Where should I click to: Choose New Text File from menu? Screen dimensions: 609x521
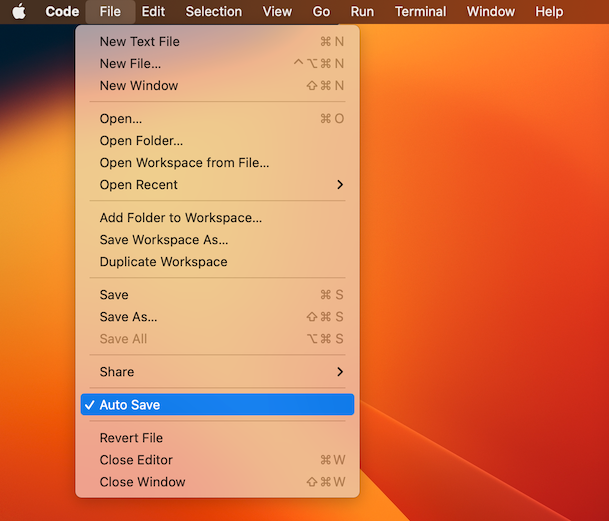(x=140, y=42)
